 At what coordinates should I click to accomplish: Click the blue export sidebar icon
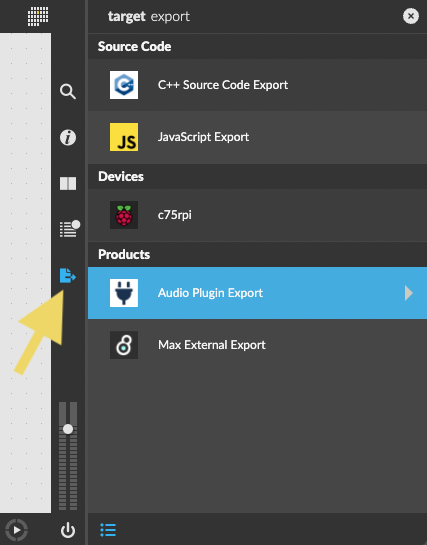(68, 275)
